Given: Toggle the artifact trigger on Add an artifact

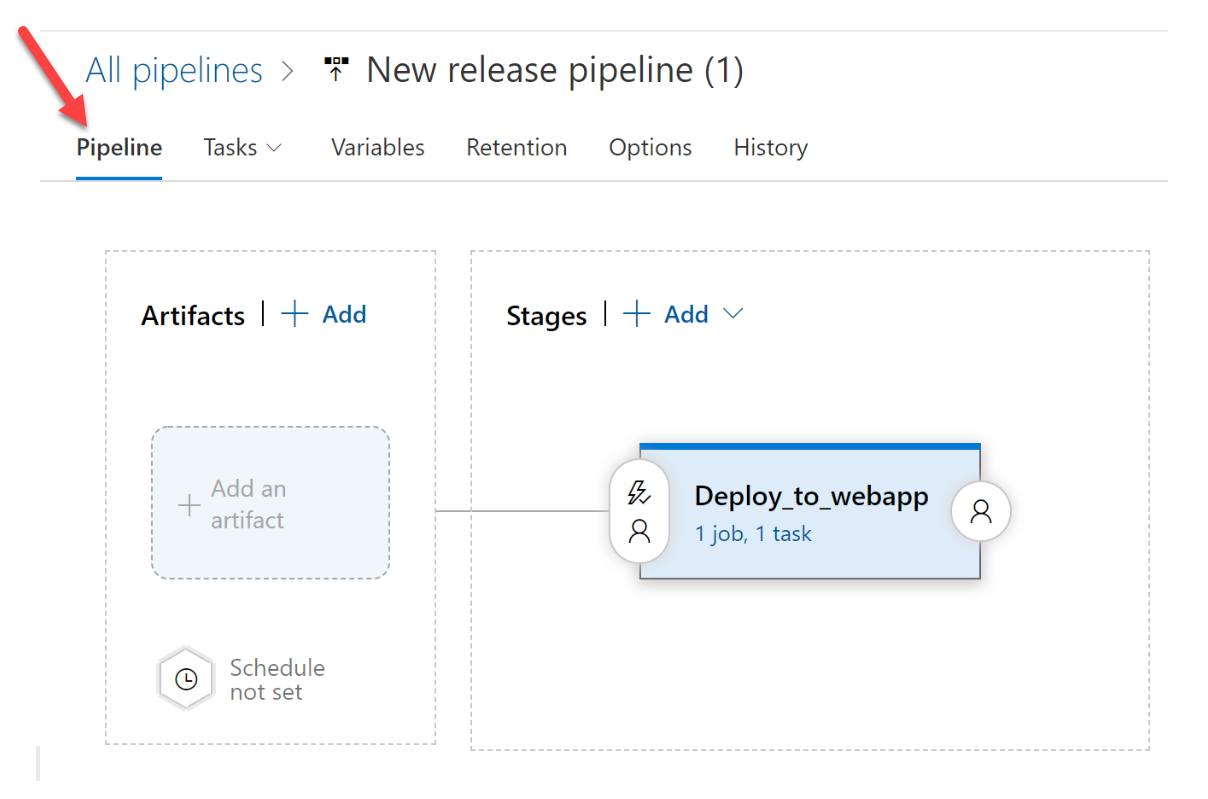Looking at the screenshot, I should click(x=270, y=505).
